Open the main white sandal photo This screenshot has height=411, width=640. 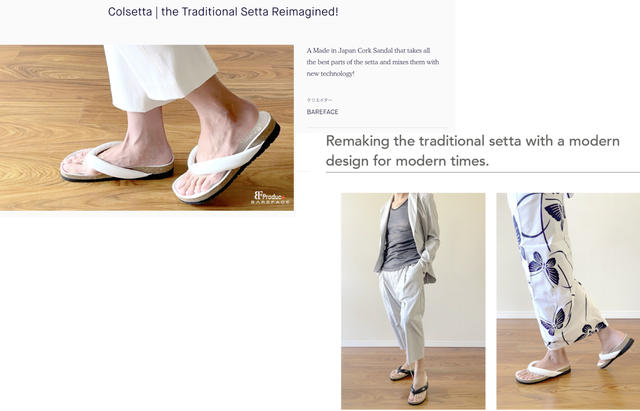147,128
